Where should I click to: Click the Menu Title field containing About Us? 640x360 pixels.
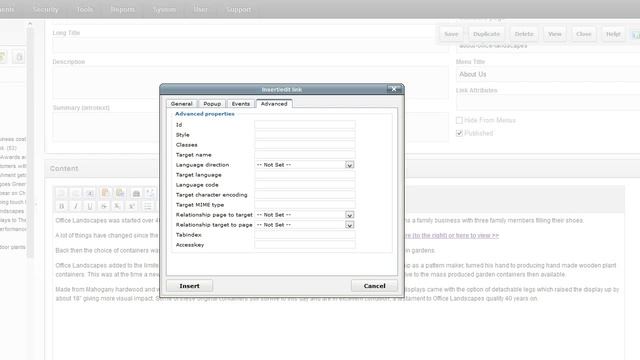(548, 74)
